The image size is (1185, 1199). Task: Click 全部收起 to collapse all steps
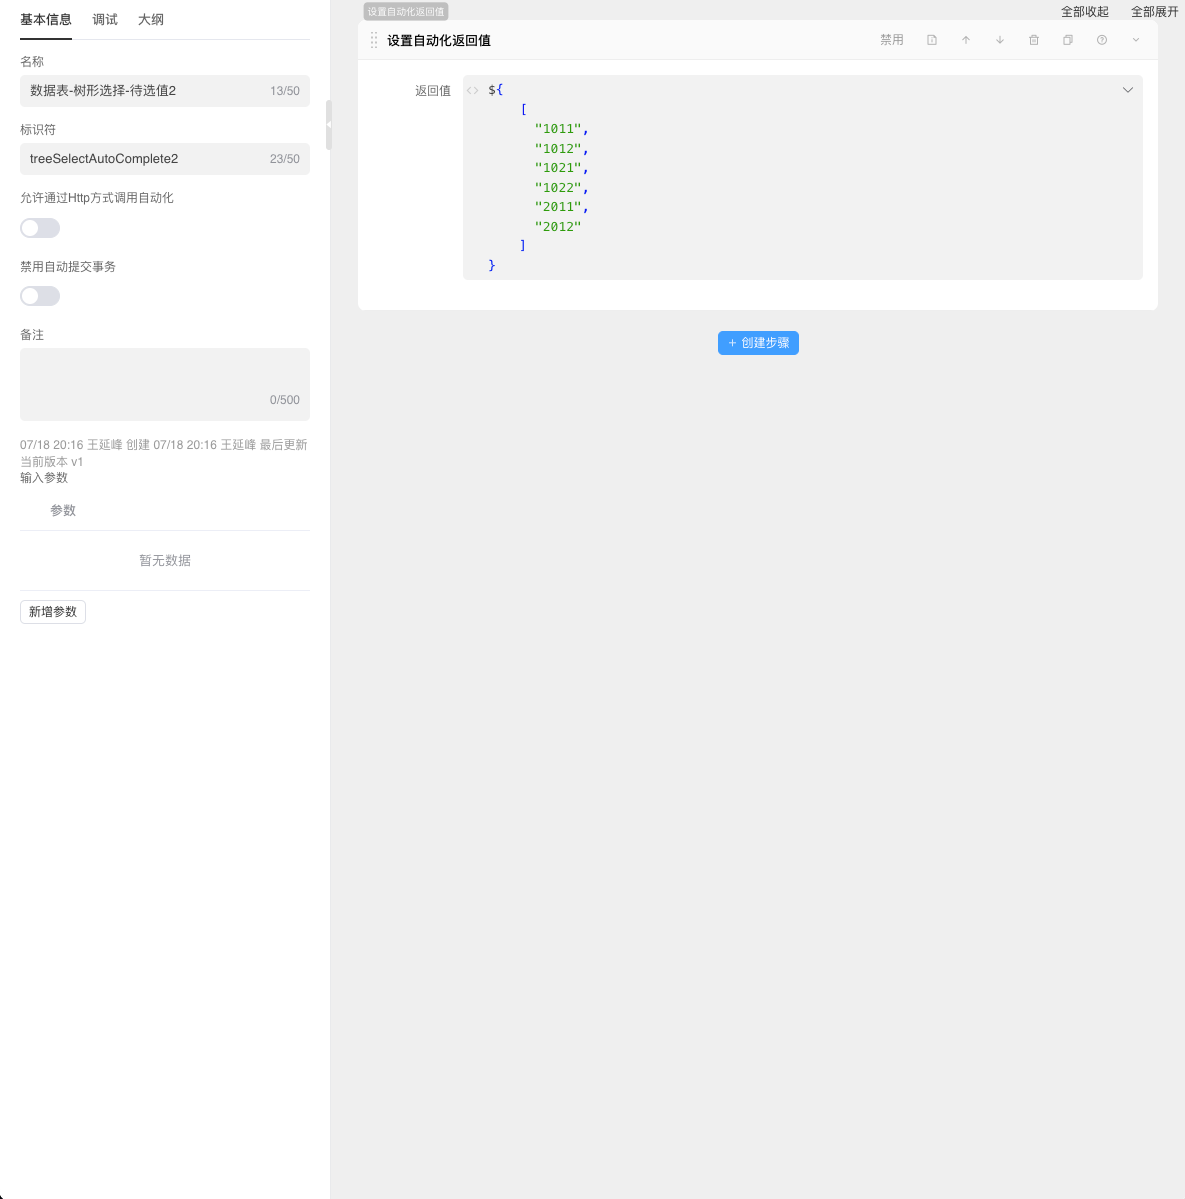1085,12
